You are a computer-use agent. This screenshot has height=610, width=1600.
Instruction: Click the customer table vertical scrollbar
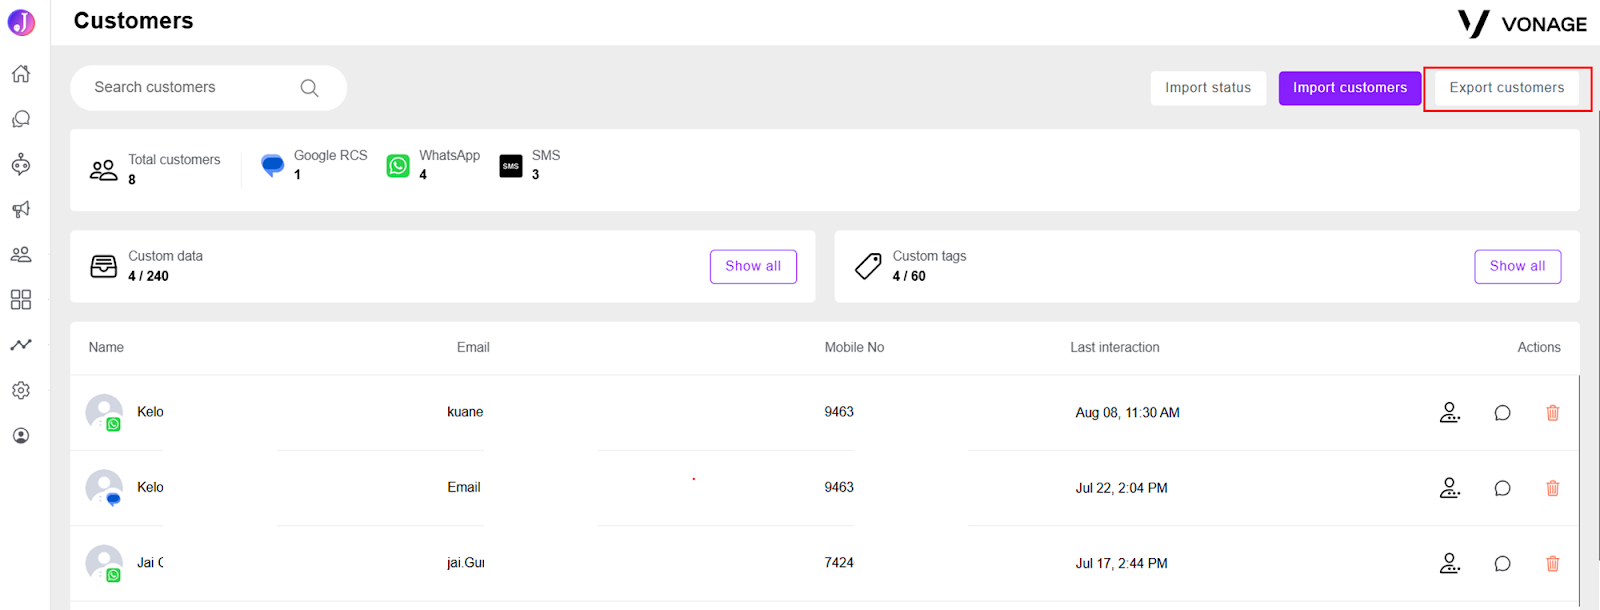tap(1580, 490)
